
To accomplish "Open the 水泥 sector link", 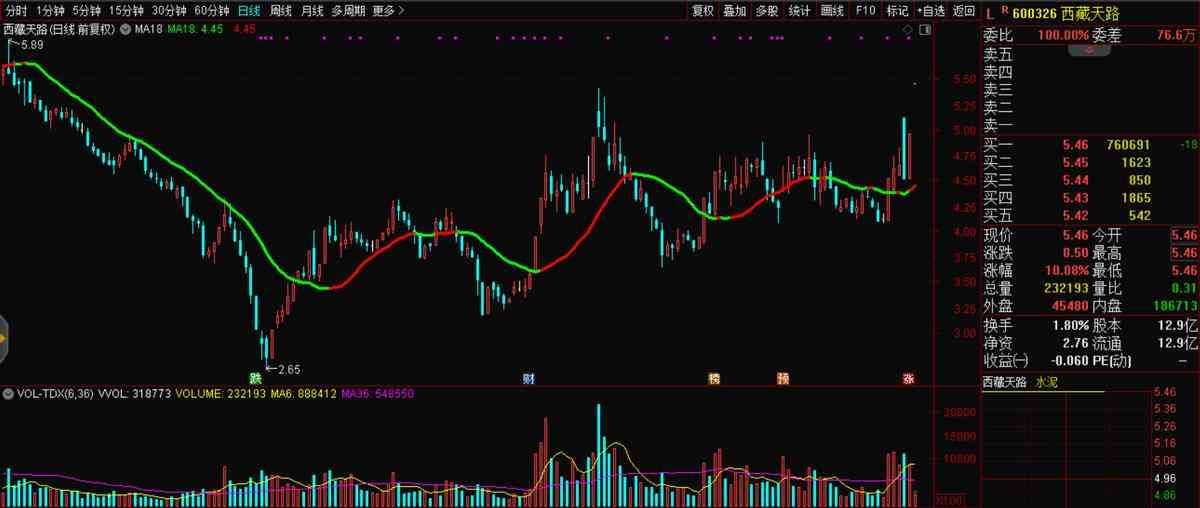I will tap(1046, 382).
